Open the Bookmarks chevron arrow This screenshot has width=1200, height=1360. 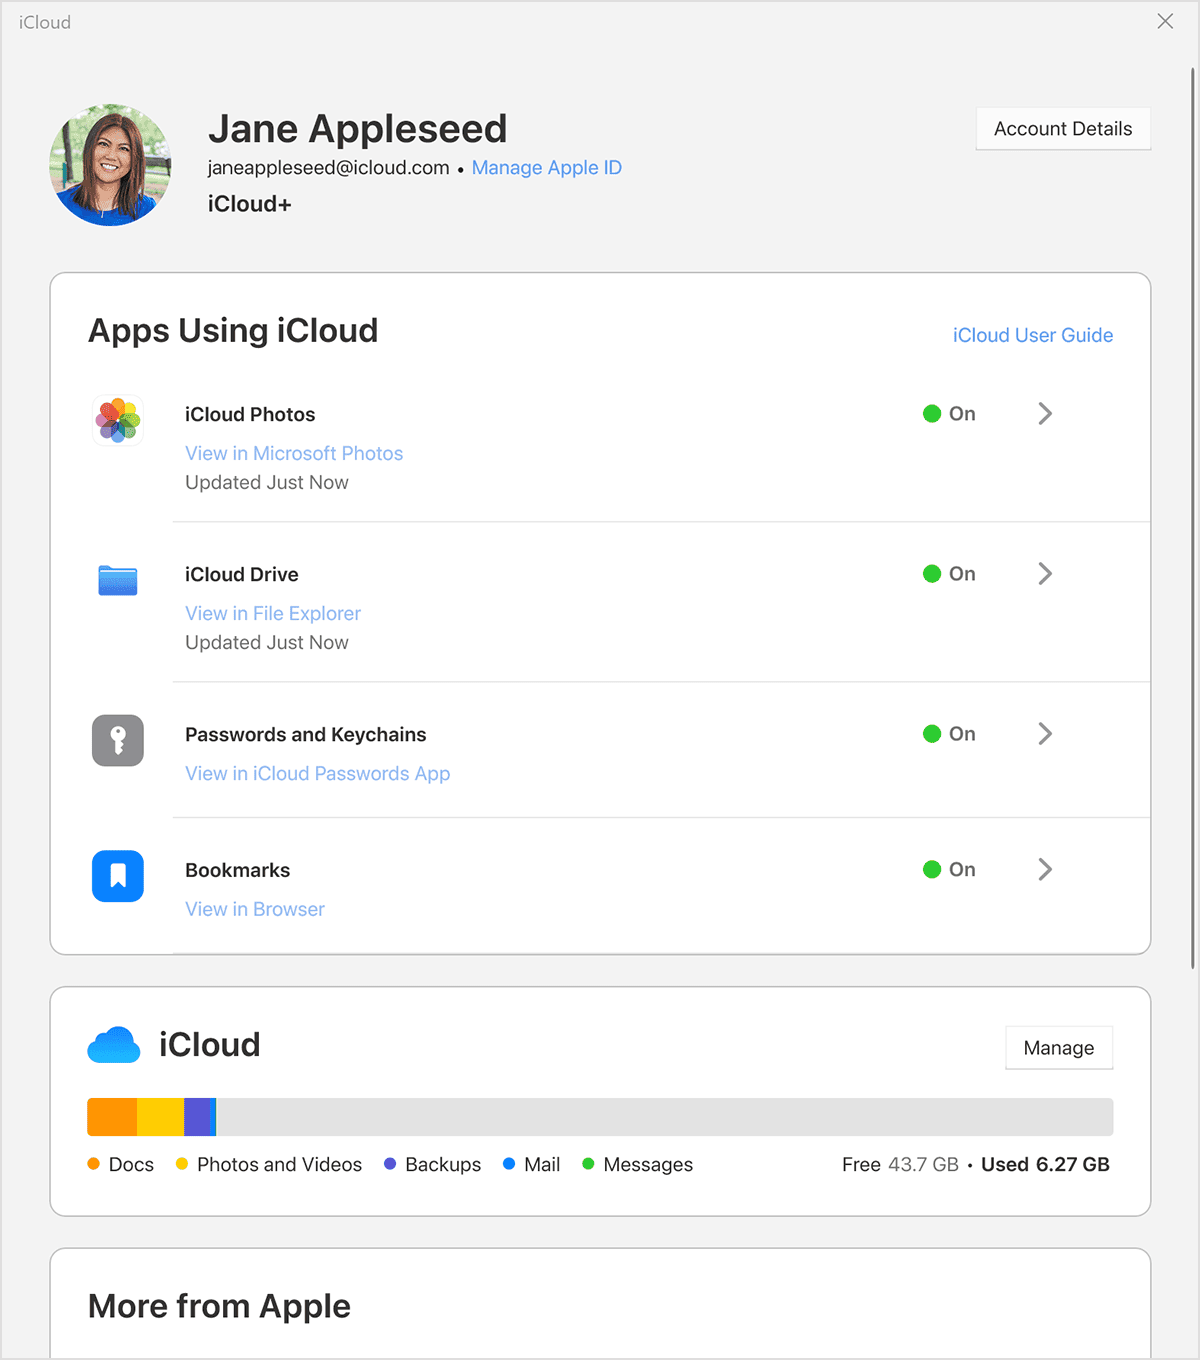pyautogui.click(x=1045, y=870)
